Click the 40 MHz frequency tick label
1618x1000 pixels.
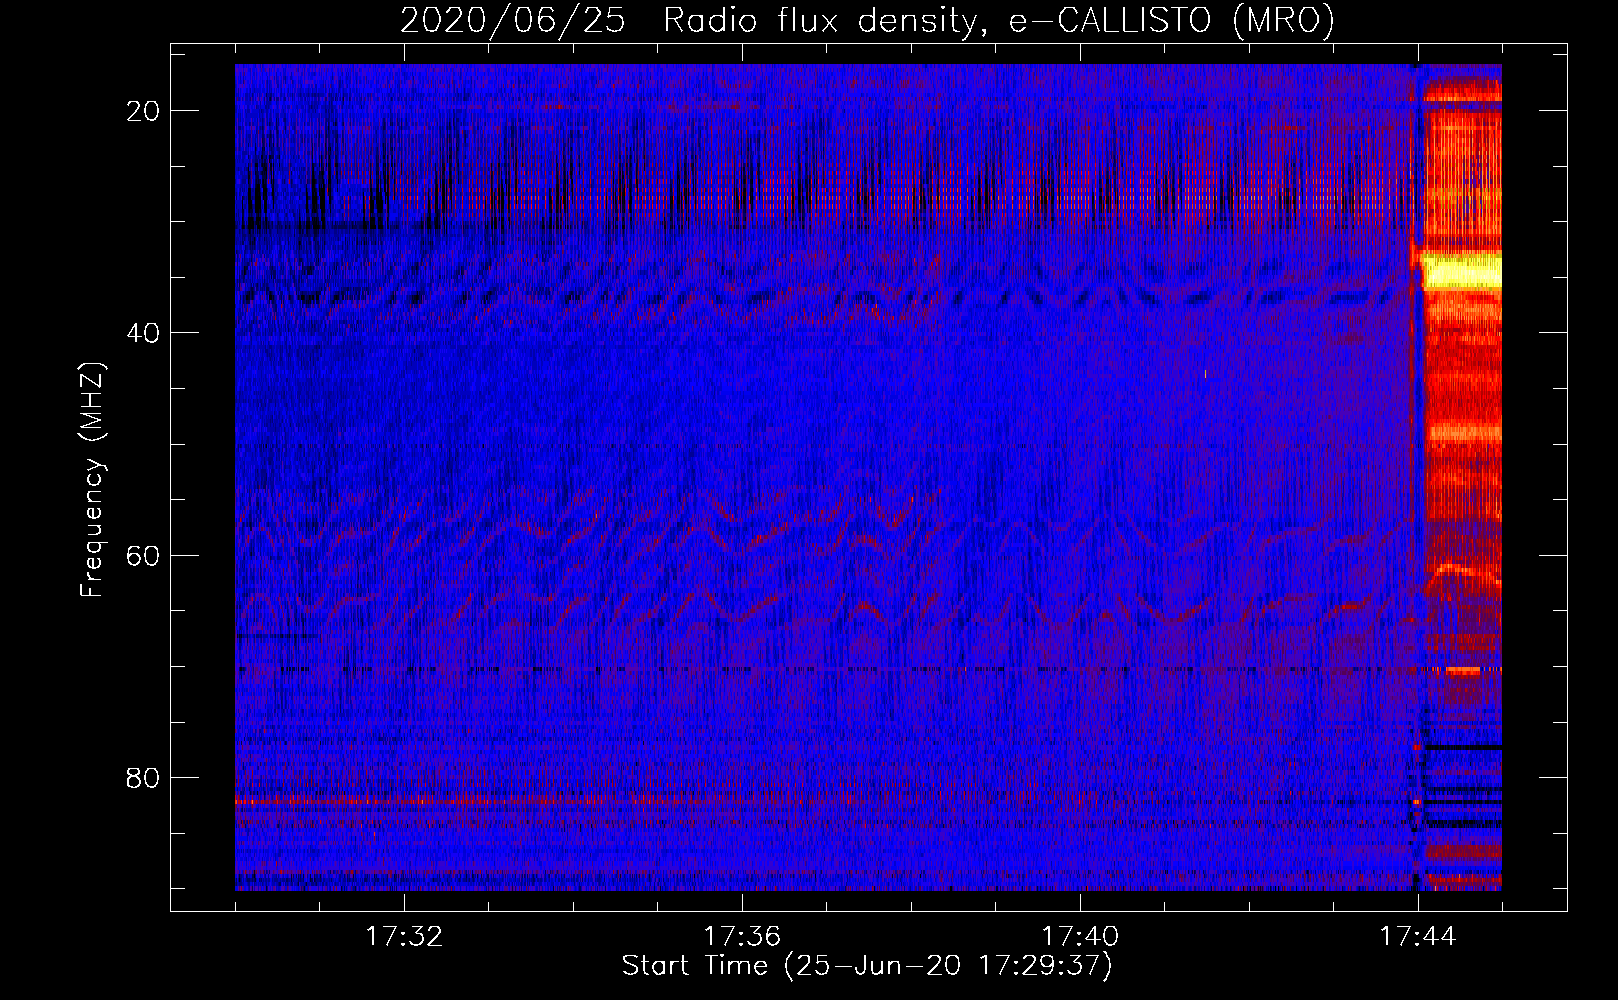tap(143, 333)
